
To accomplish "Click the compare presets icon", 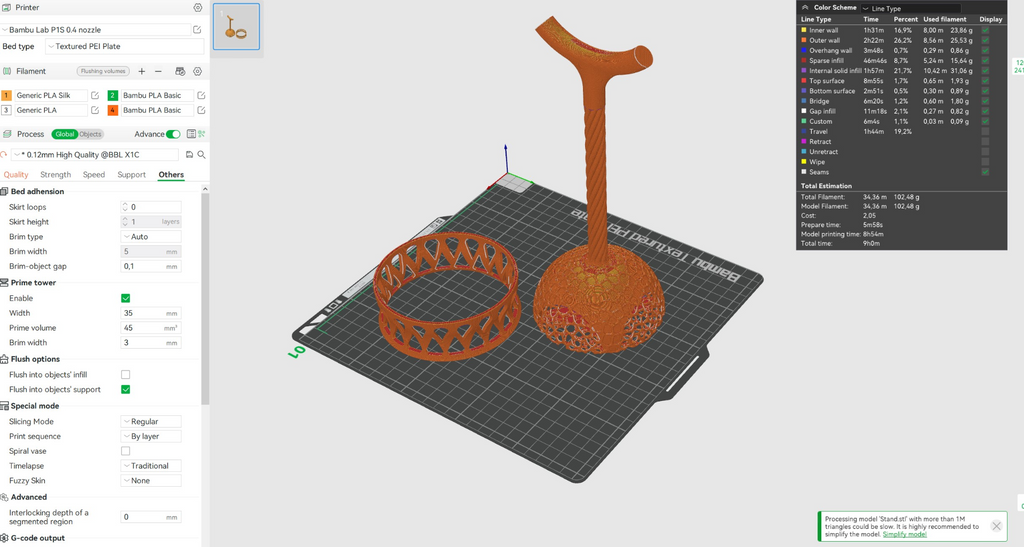I will [x=202, y=134].
